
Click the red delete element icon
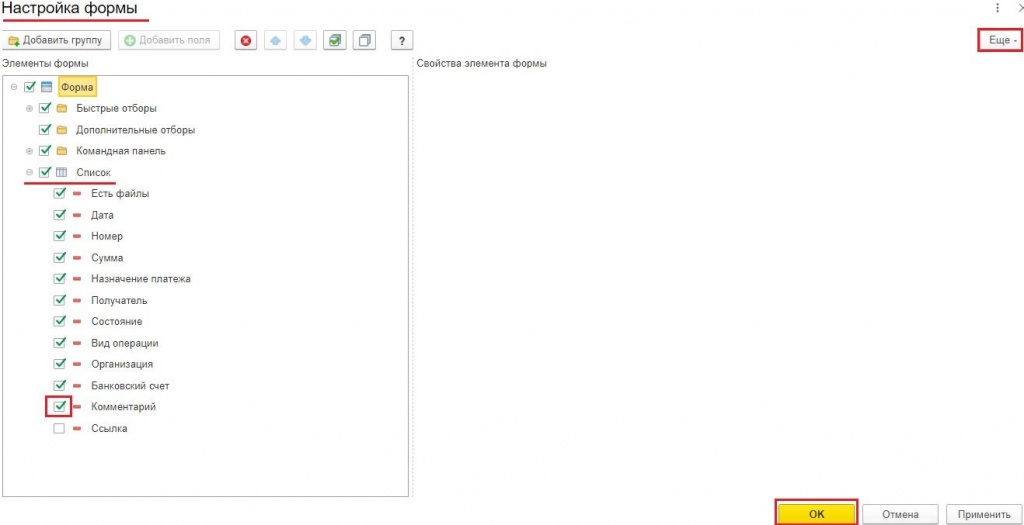coord(246,40)
